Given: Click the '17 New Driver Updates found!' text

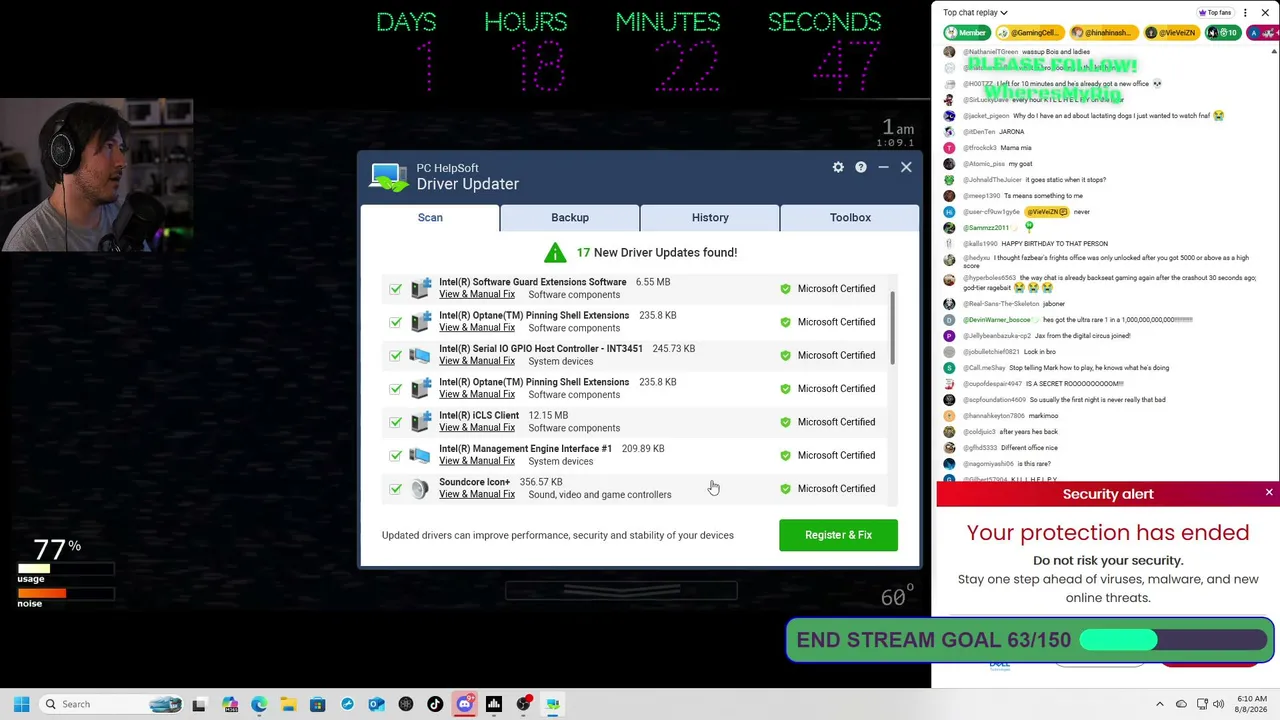Looking at the screenshot, I should click(x=656, y=252).
